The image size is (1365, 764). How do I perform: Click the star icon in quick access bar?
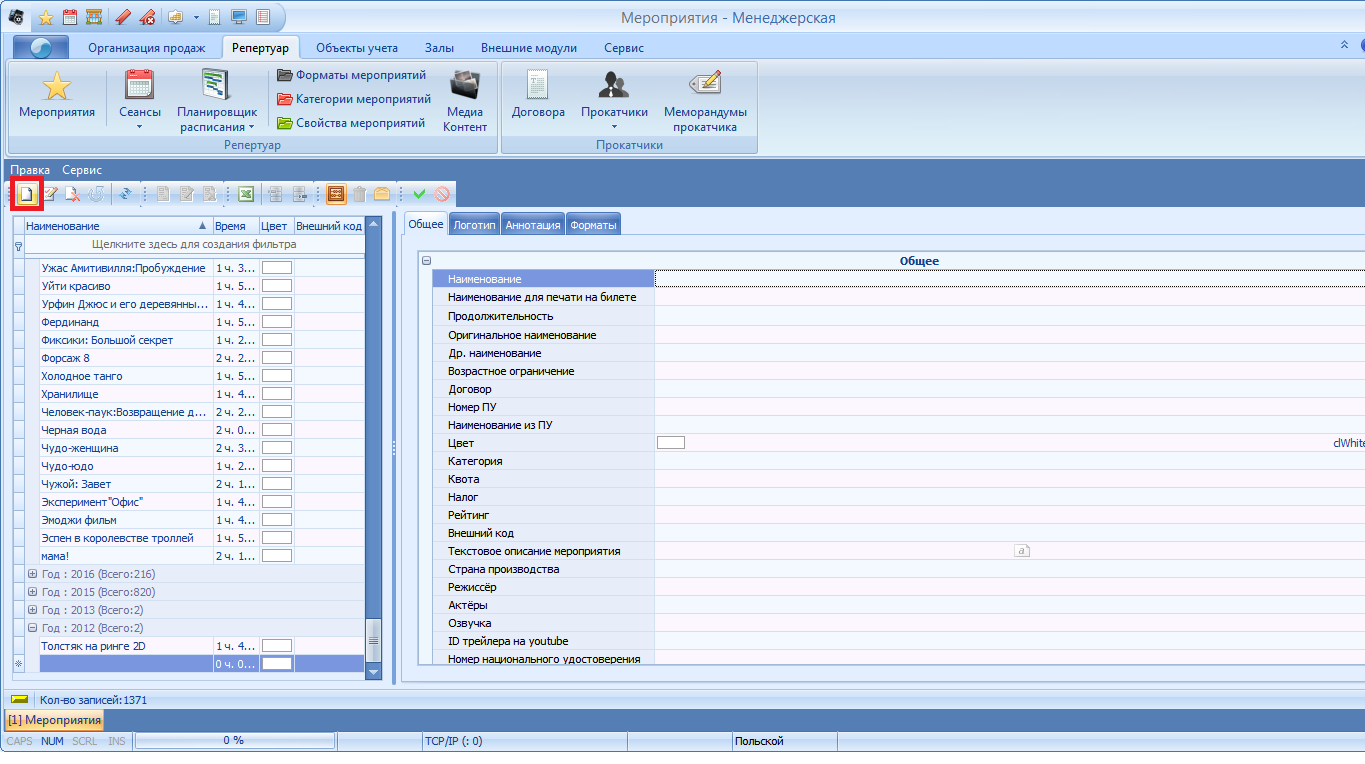46,17
